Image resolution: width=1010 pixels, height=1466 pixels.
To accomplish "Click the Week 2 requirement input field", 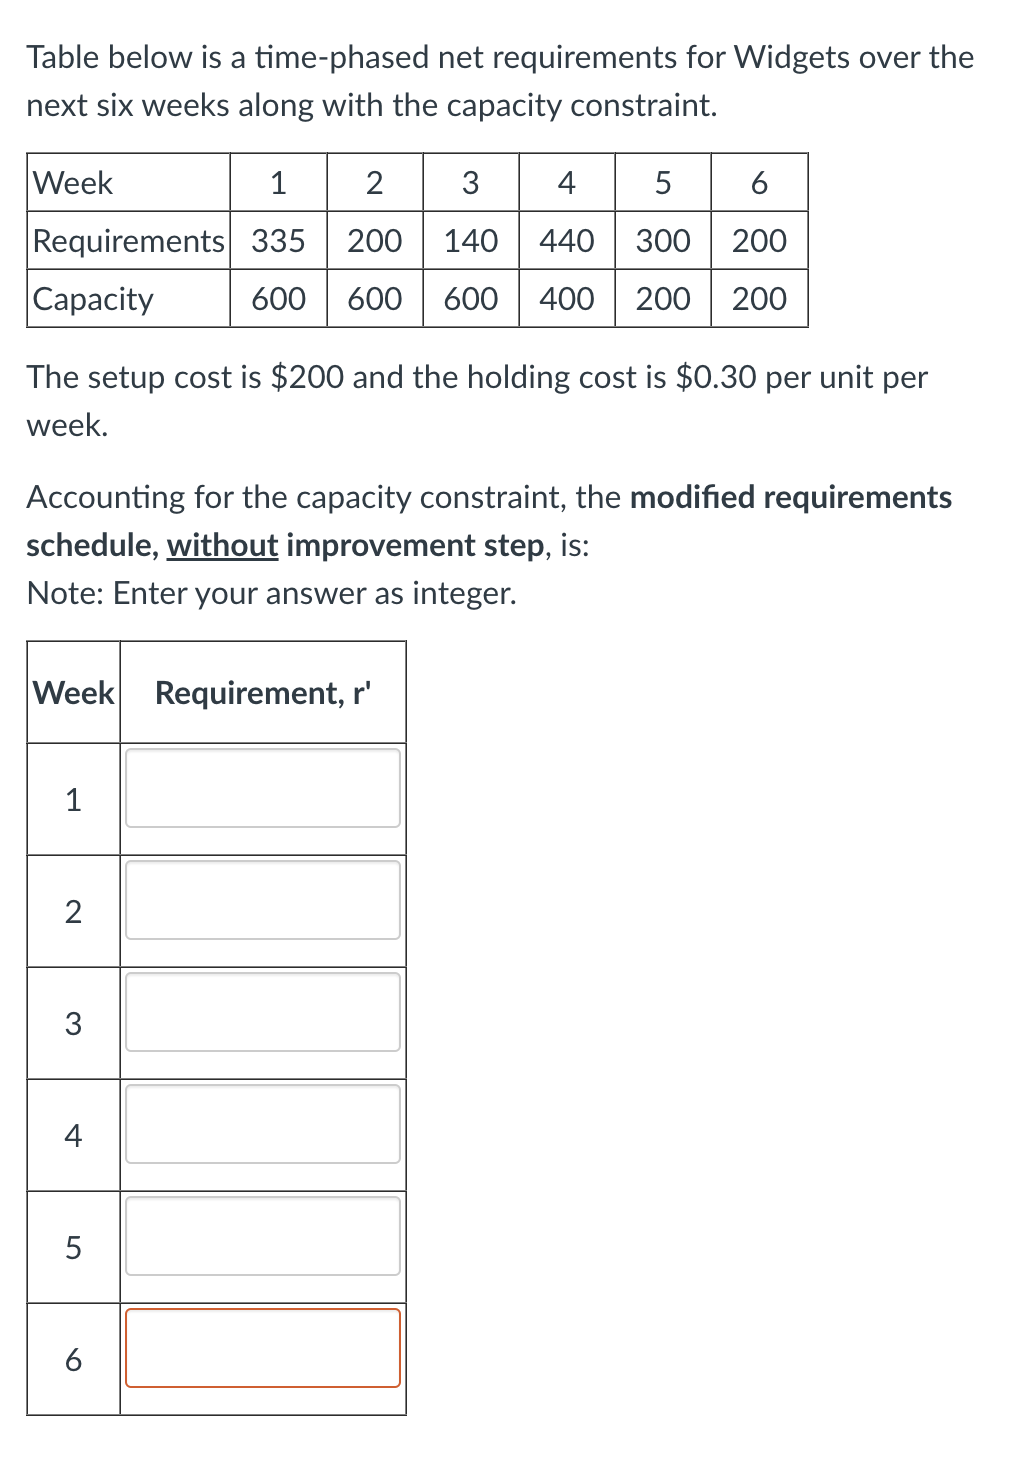I will (262, 901).
